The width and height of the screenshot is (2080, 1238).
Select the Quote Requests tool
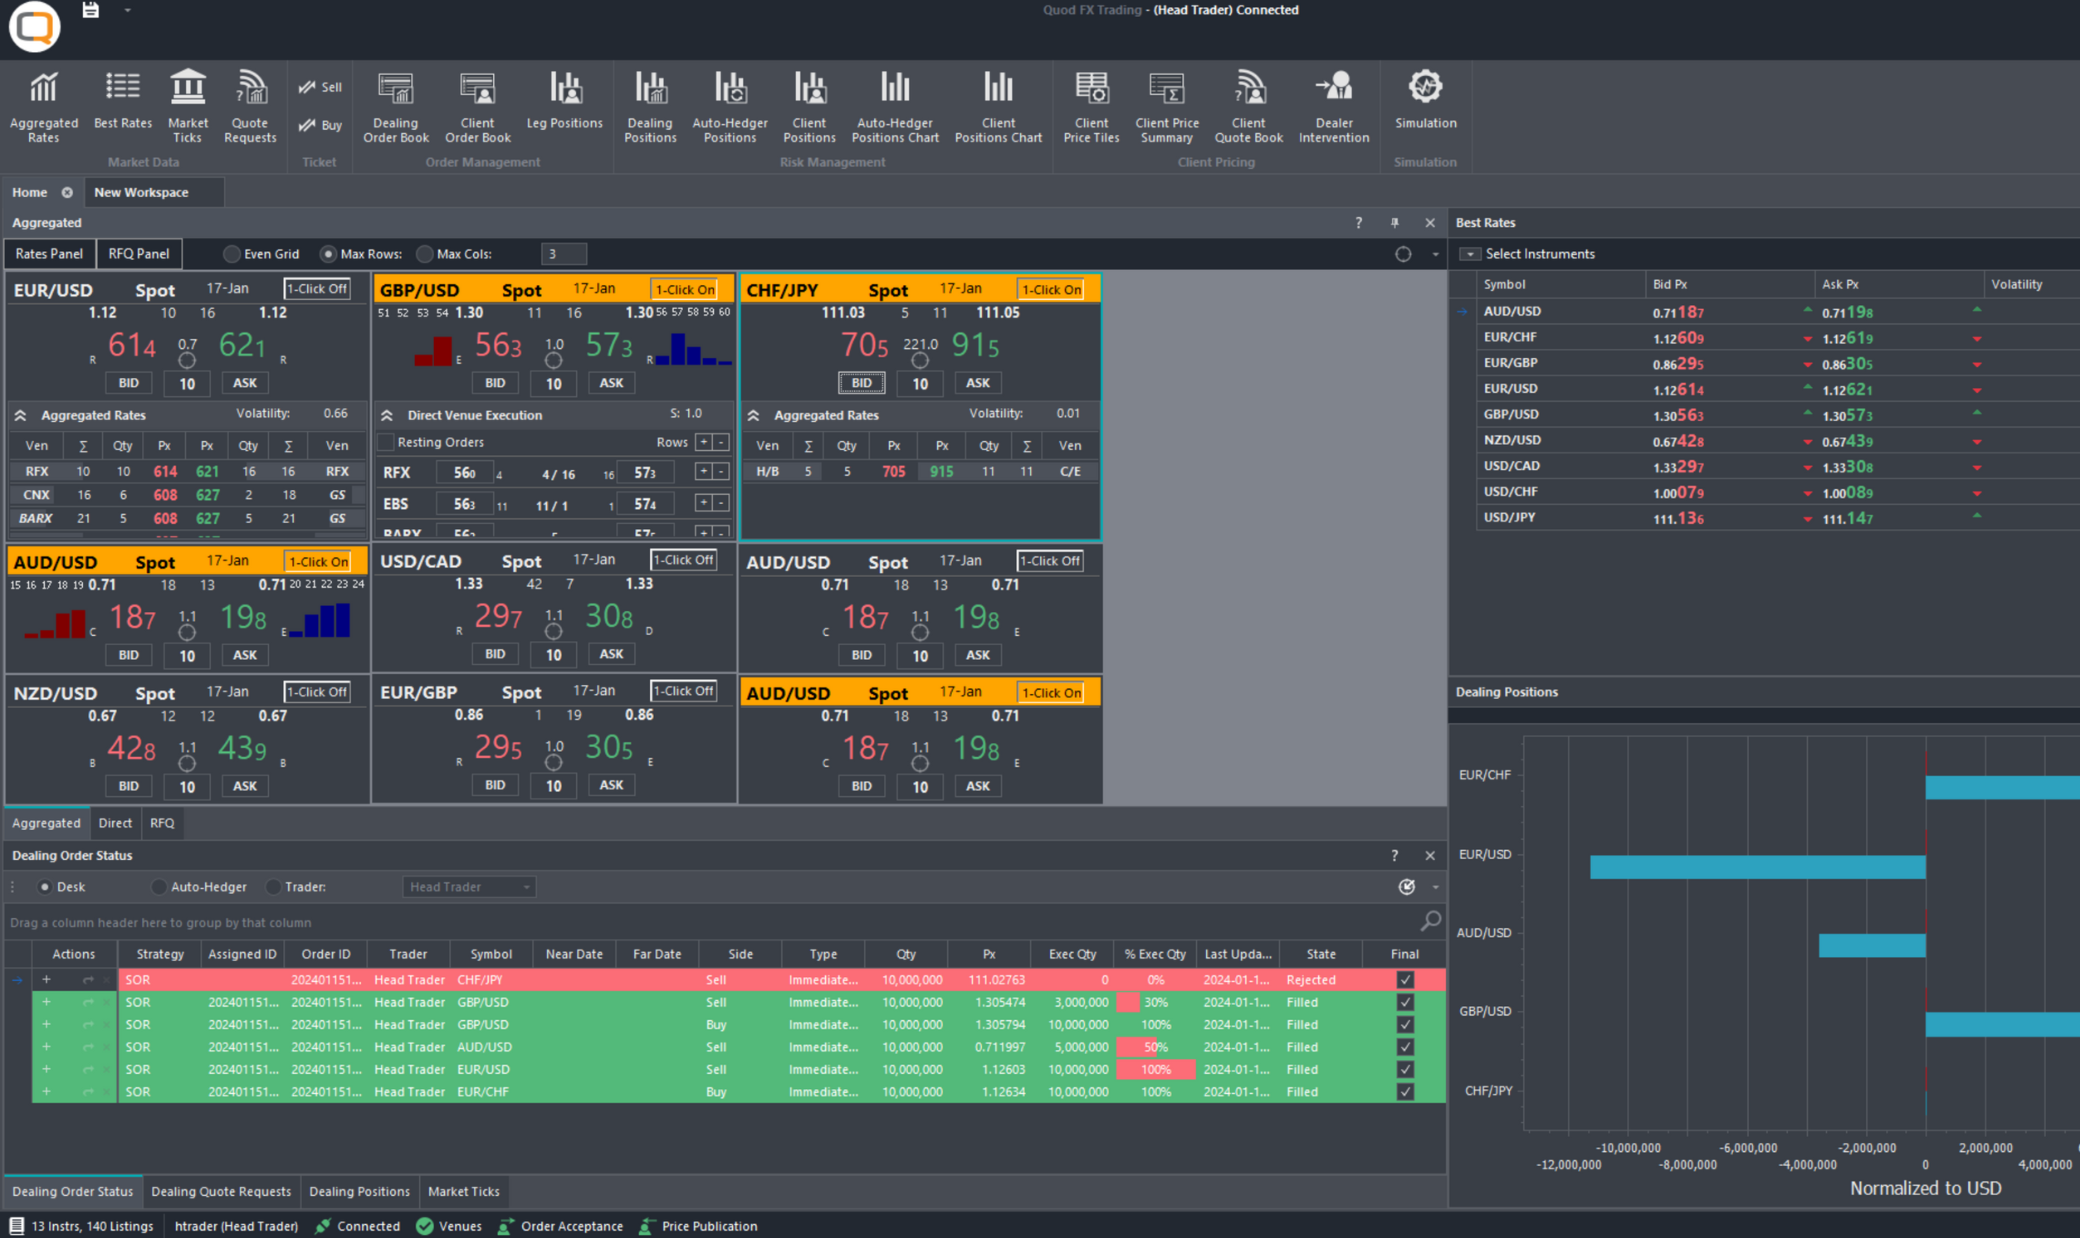[x=250, y=105]
